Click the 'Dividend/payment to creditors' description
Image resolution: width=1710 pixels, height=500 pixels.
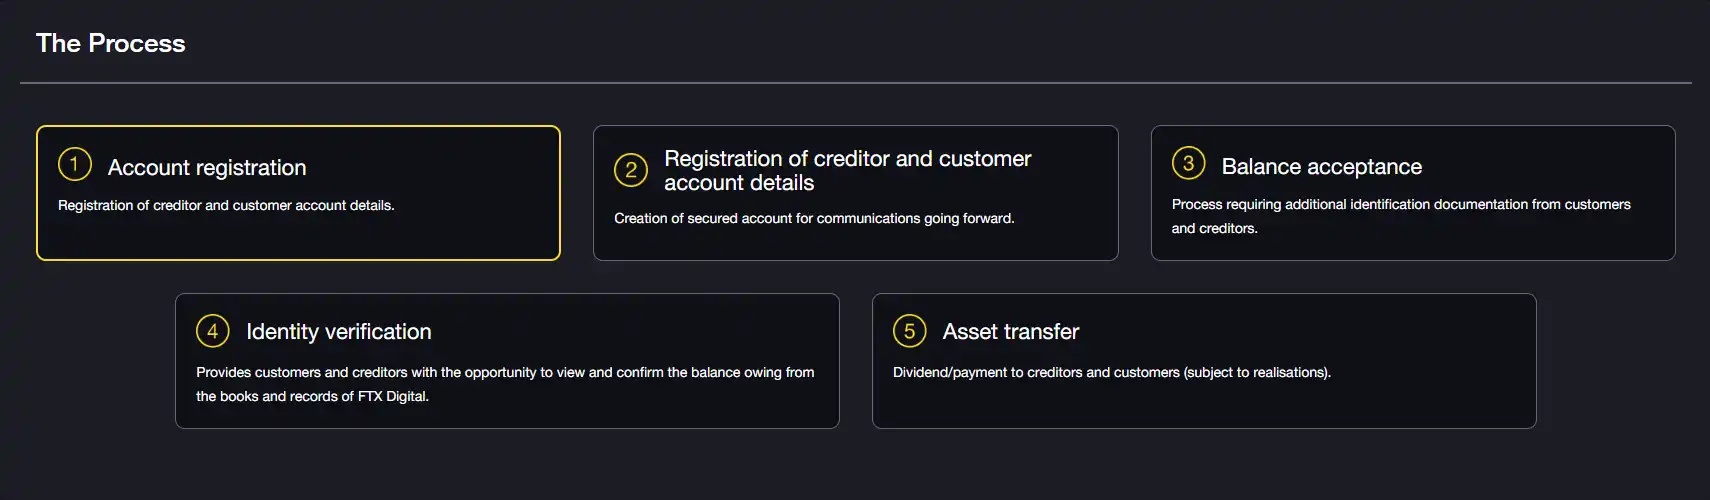click(1111, 372)
